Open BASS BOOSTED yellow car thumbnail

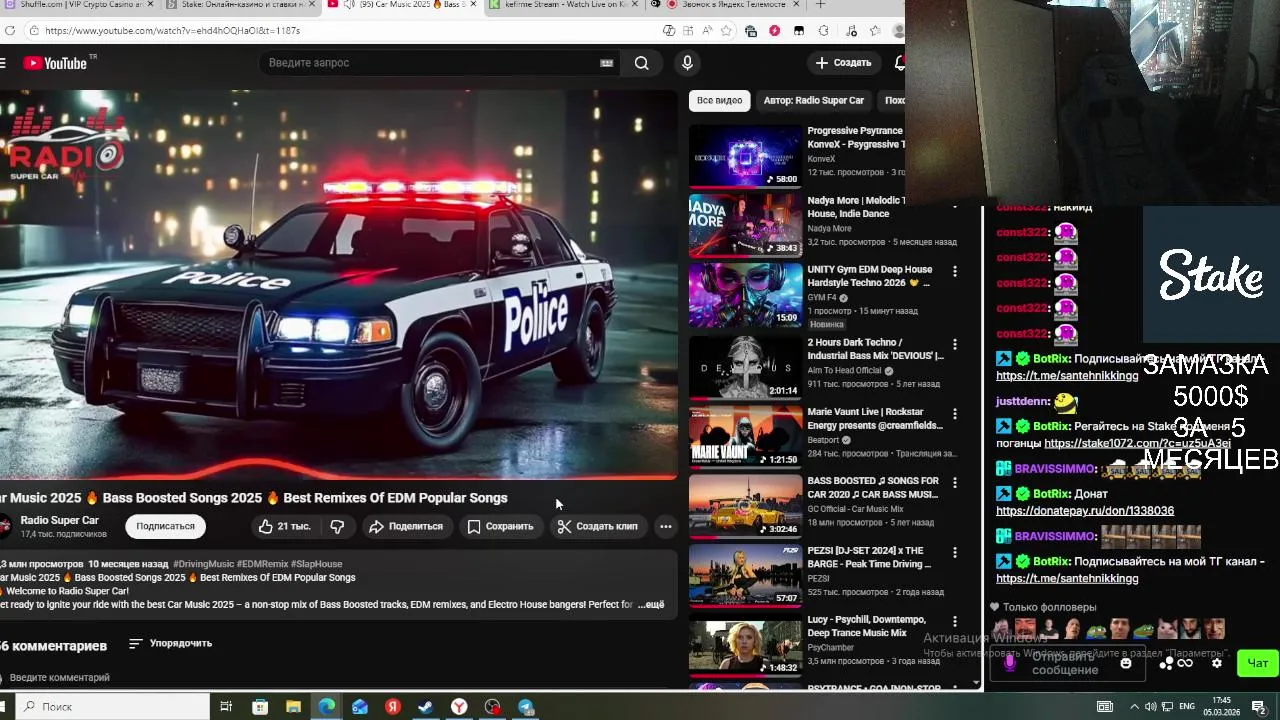pos(745,505)
